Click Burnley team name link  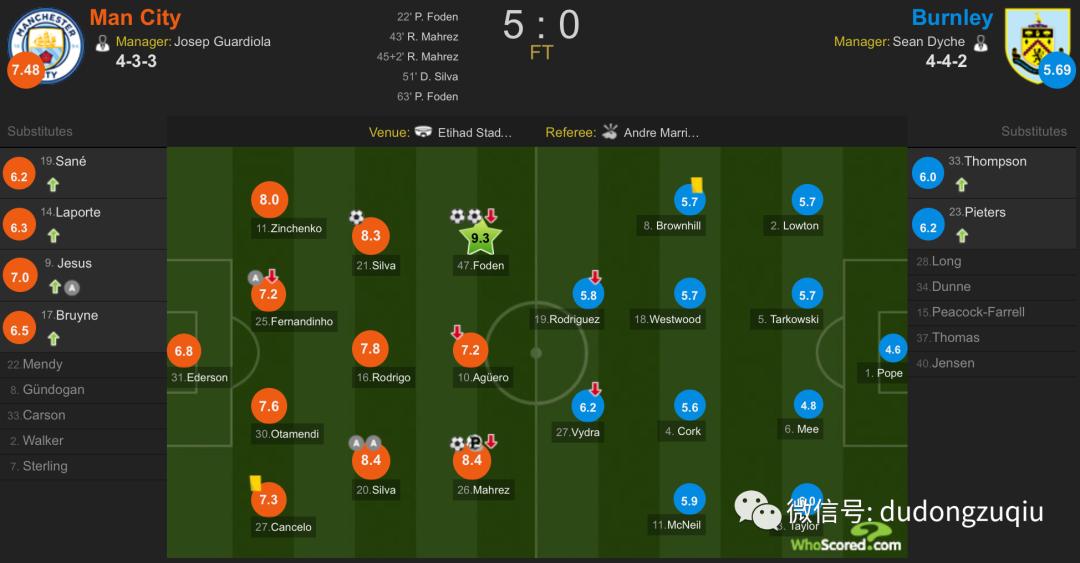pos(951,18)
